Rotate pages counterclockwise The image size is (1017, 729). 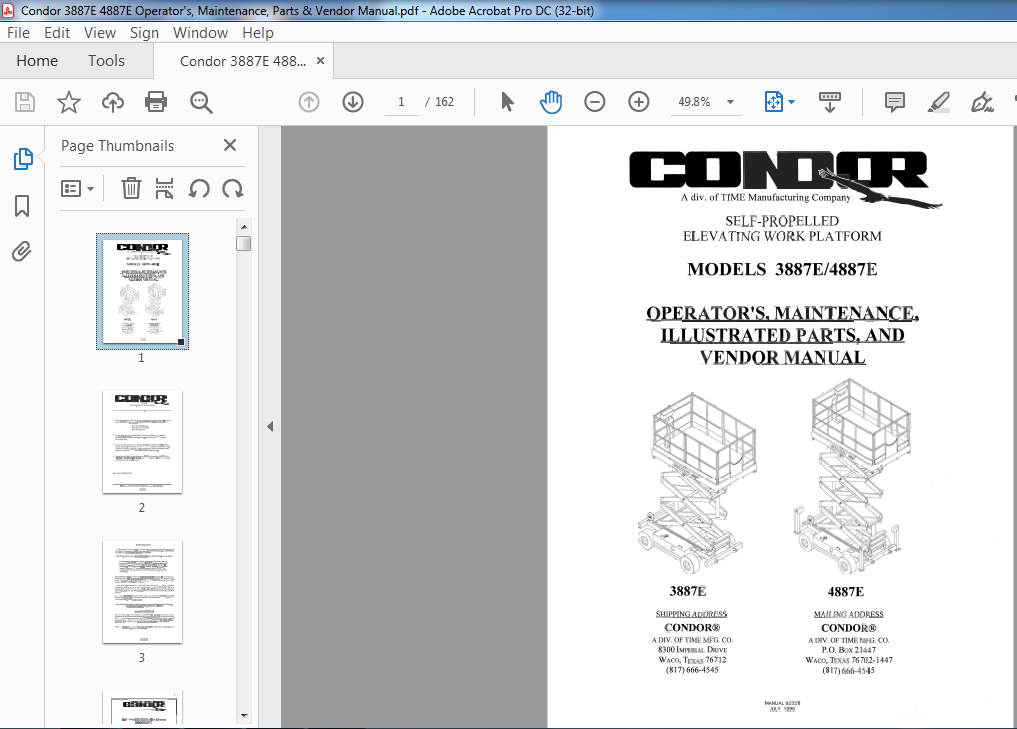tap(198, 189)
